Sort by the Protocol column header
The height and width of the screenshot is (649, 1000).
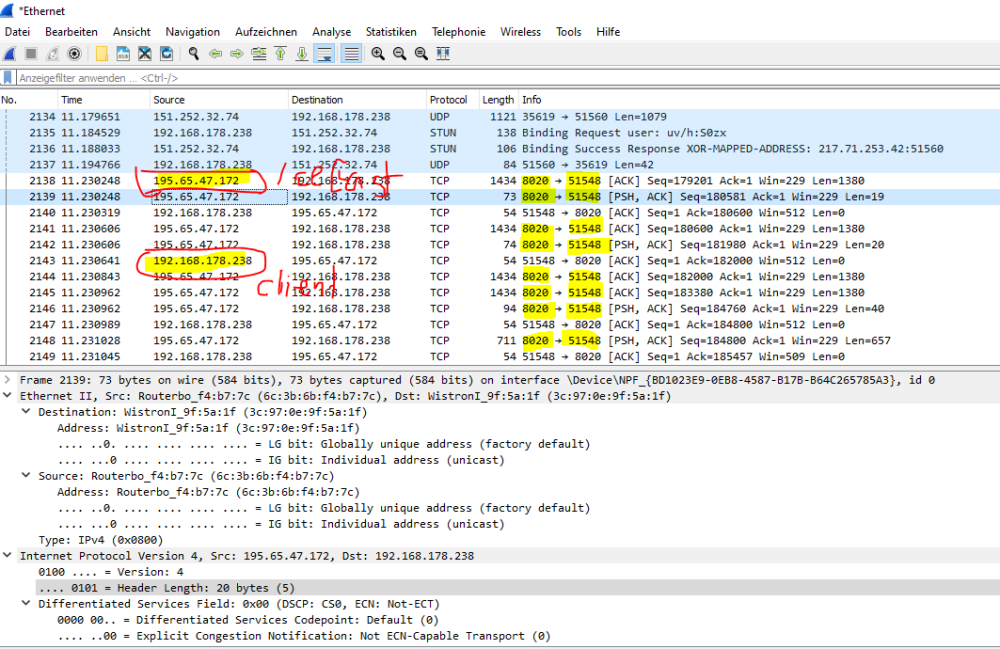449,100
